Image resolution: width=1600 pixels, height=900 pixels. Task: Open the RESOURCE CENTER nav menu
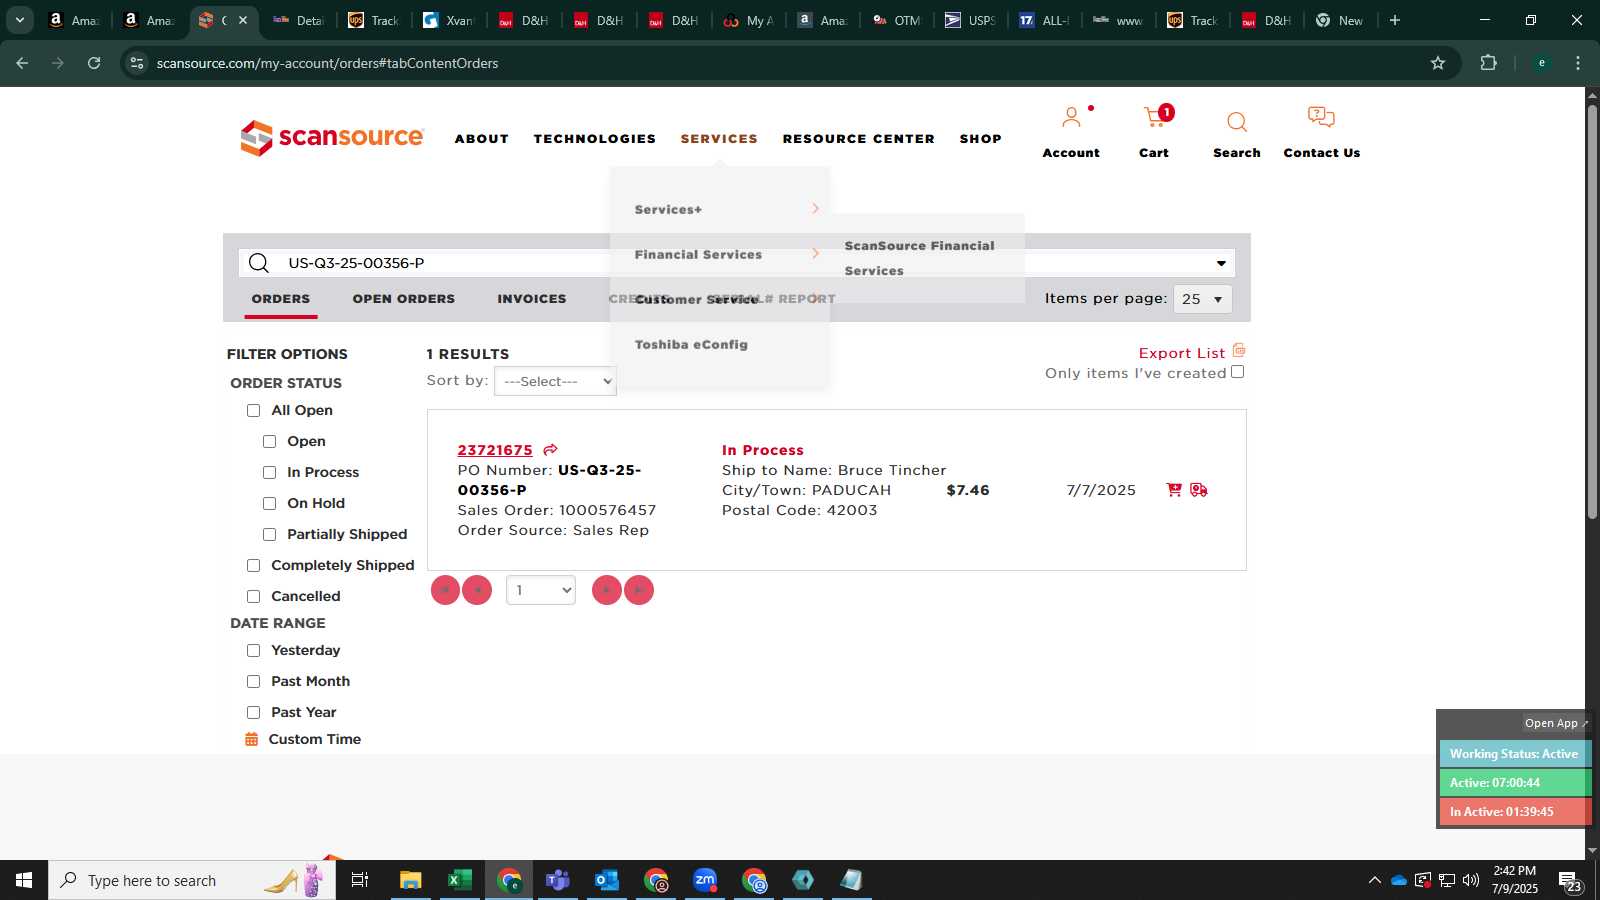tap(859, 139)
